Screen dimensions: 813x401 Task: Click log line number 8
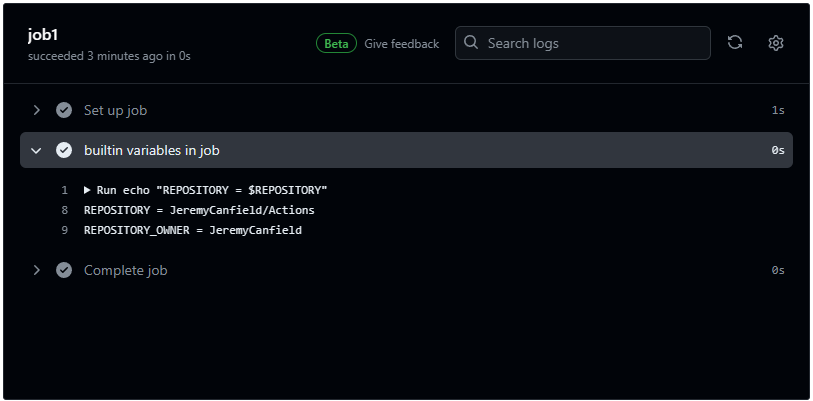pos(64,210)
